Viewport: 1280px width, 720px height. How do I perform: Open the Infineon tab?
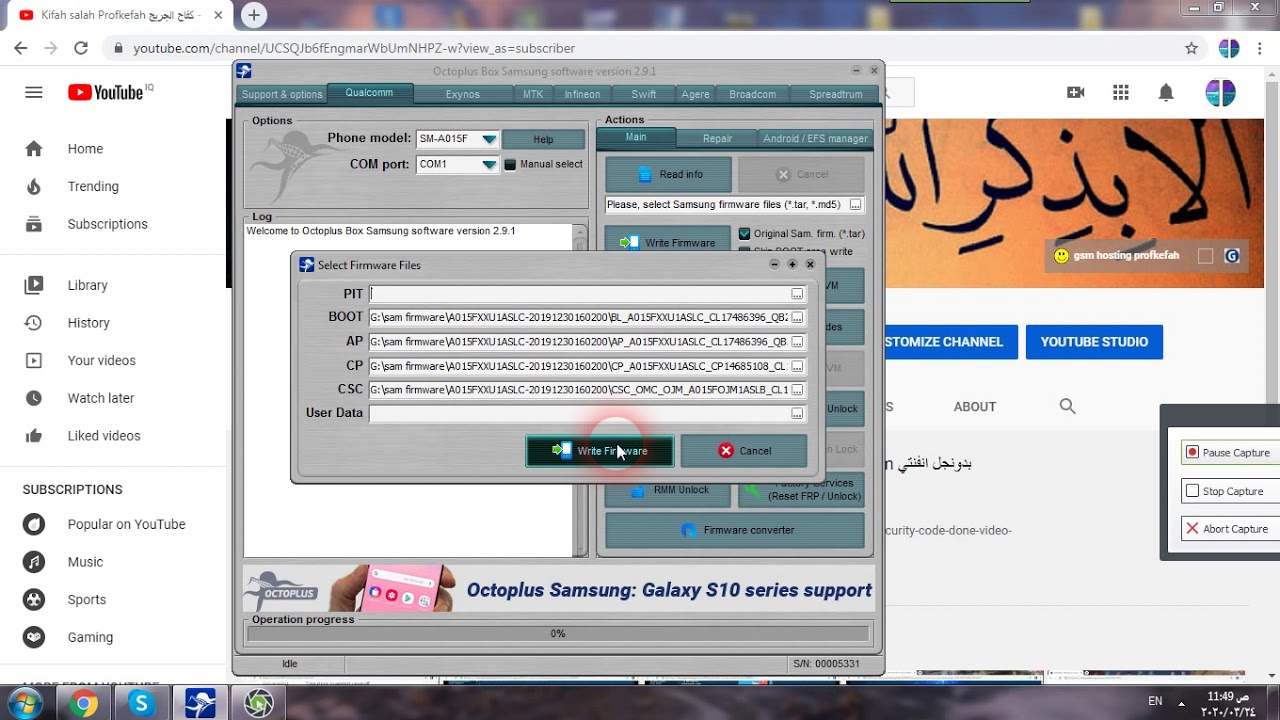click(x=582, y=94)
